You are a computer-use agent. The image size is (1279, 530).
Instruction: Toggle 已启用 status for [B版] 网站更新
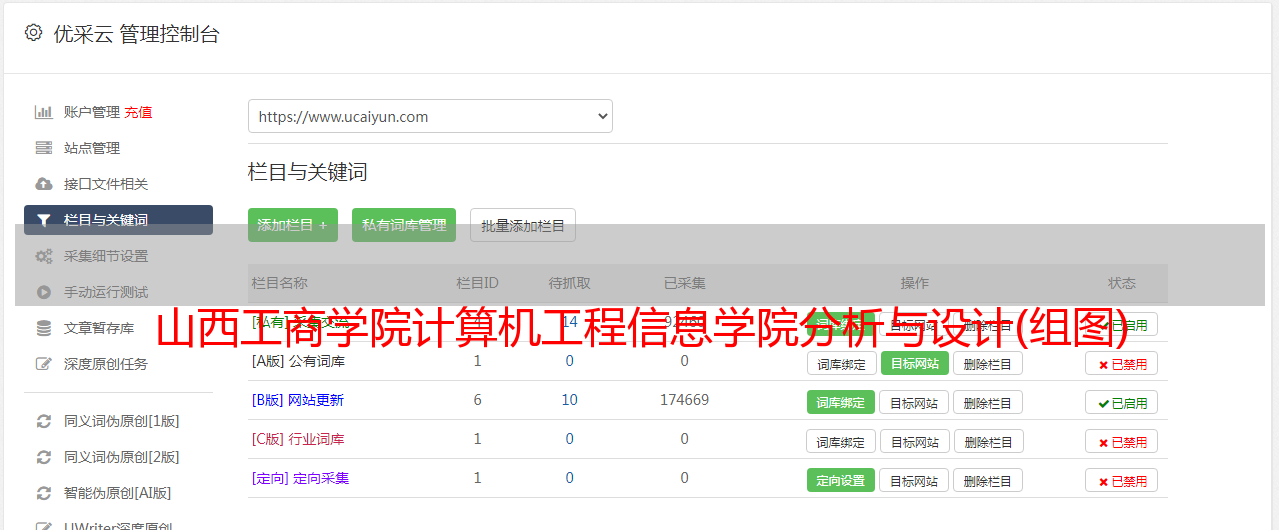pyautogui.click(x=1122, y=402)
